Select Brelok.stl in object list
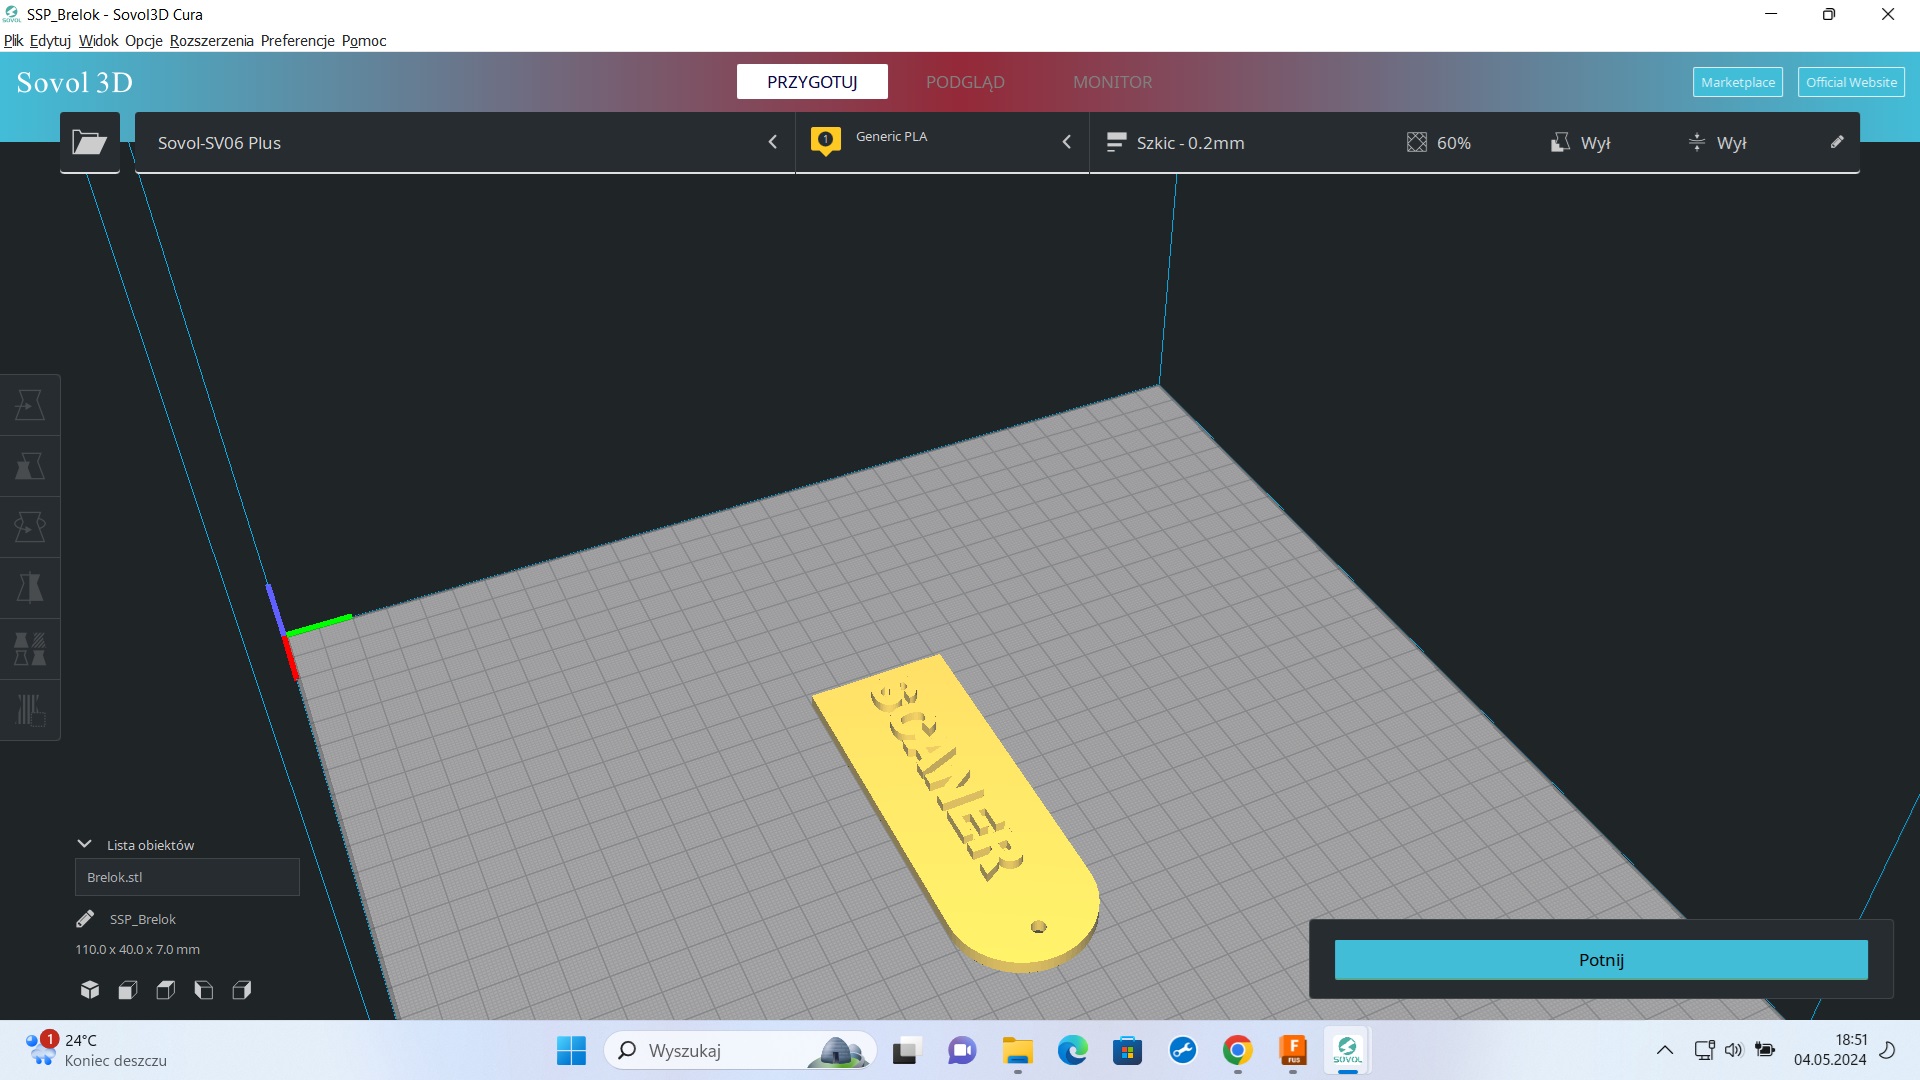The width and height of the screenshot is (1920, 1080). click(187, 877)
